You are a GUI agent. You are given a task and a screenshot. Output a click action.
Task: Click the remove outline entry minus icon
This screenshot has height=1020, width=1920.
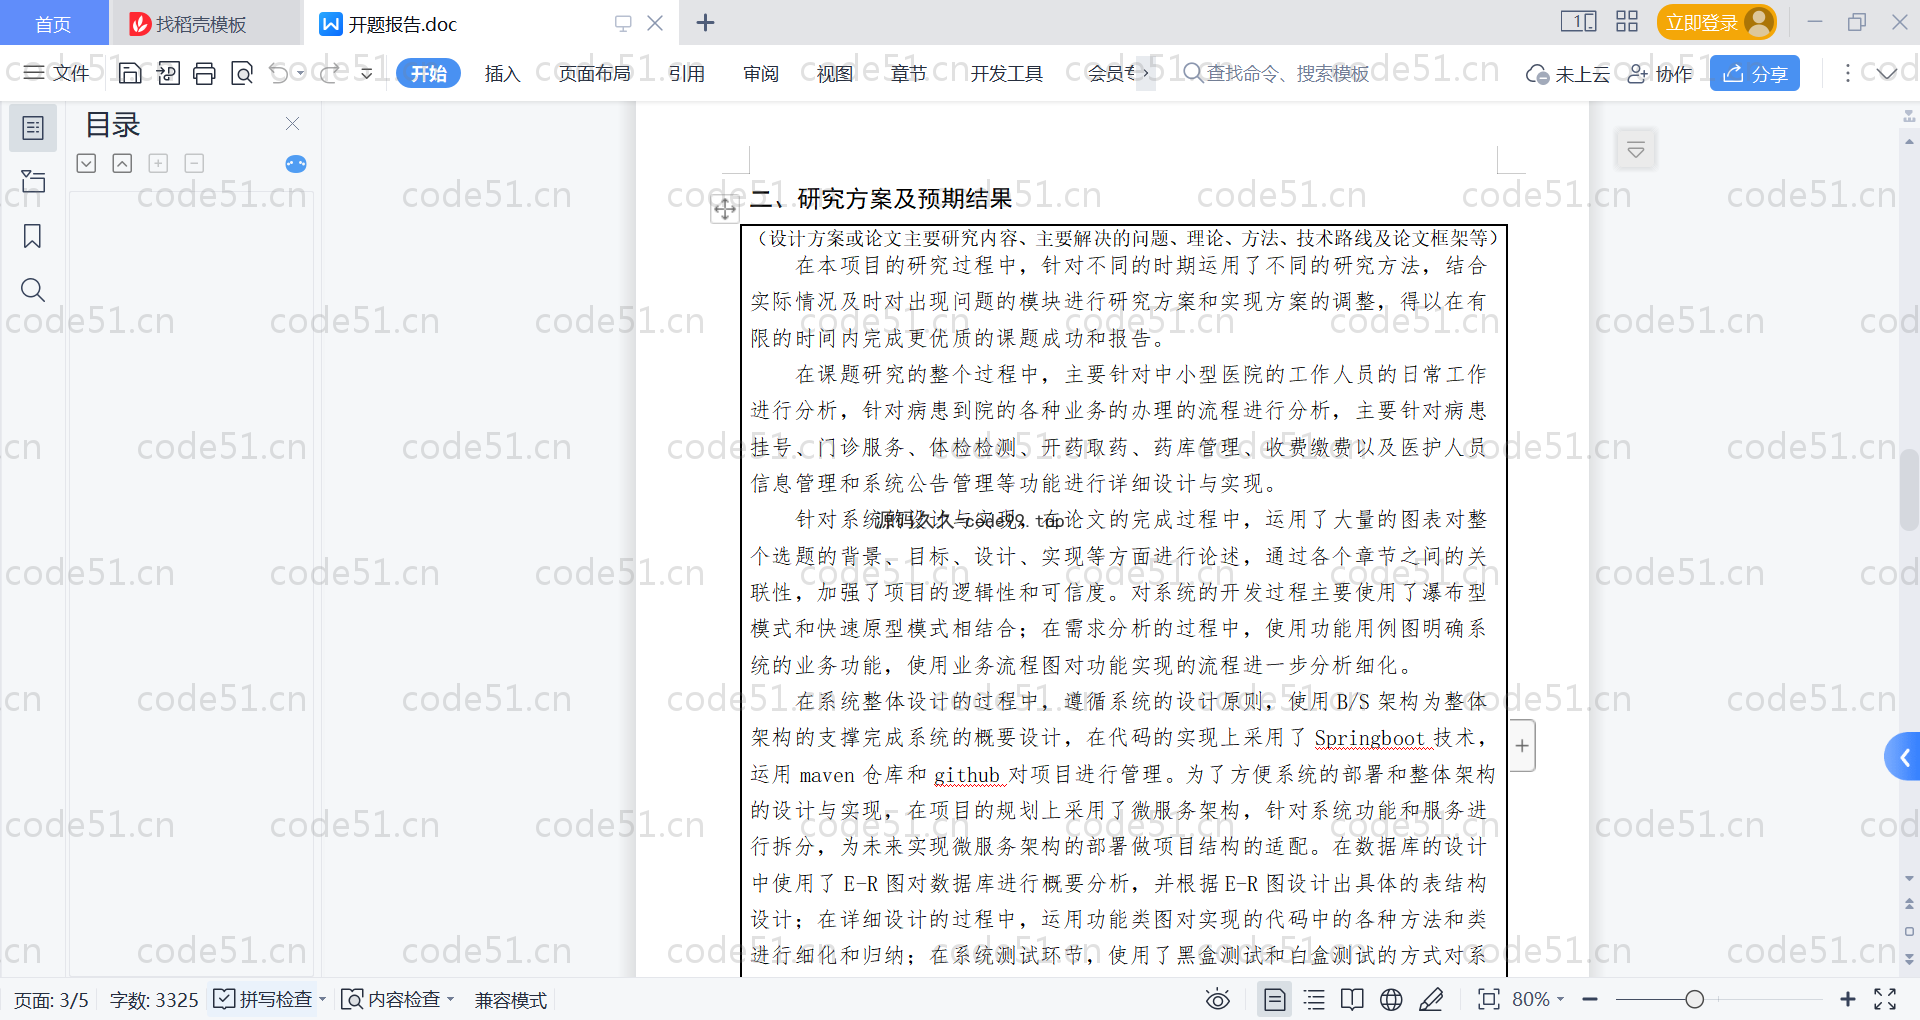pos(194,163)
